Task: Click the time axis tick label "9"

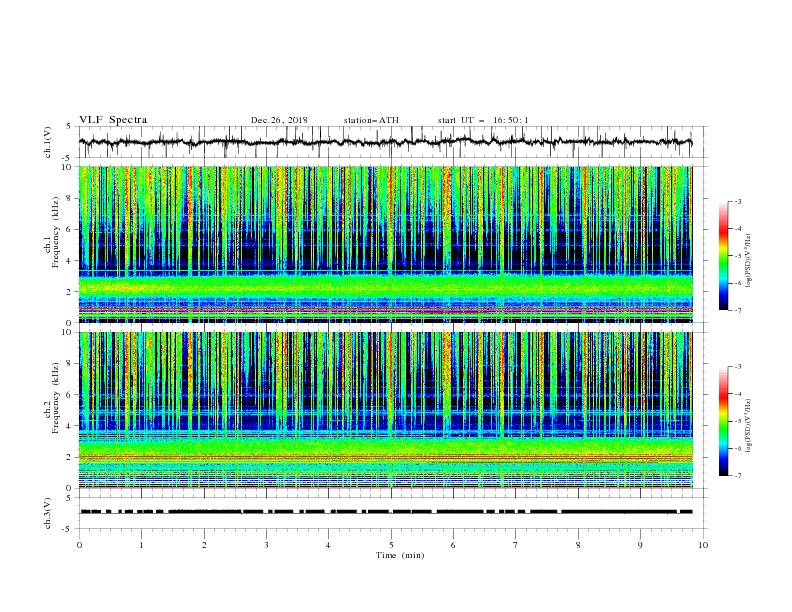Action: pos(640,545)
